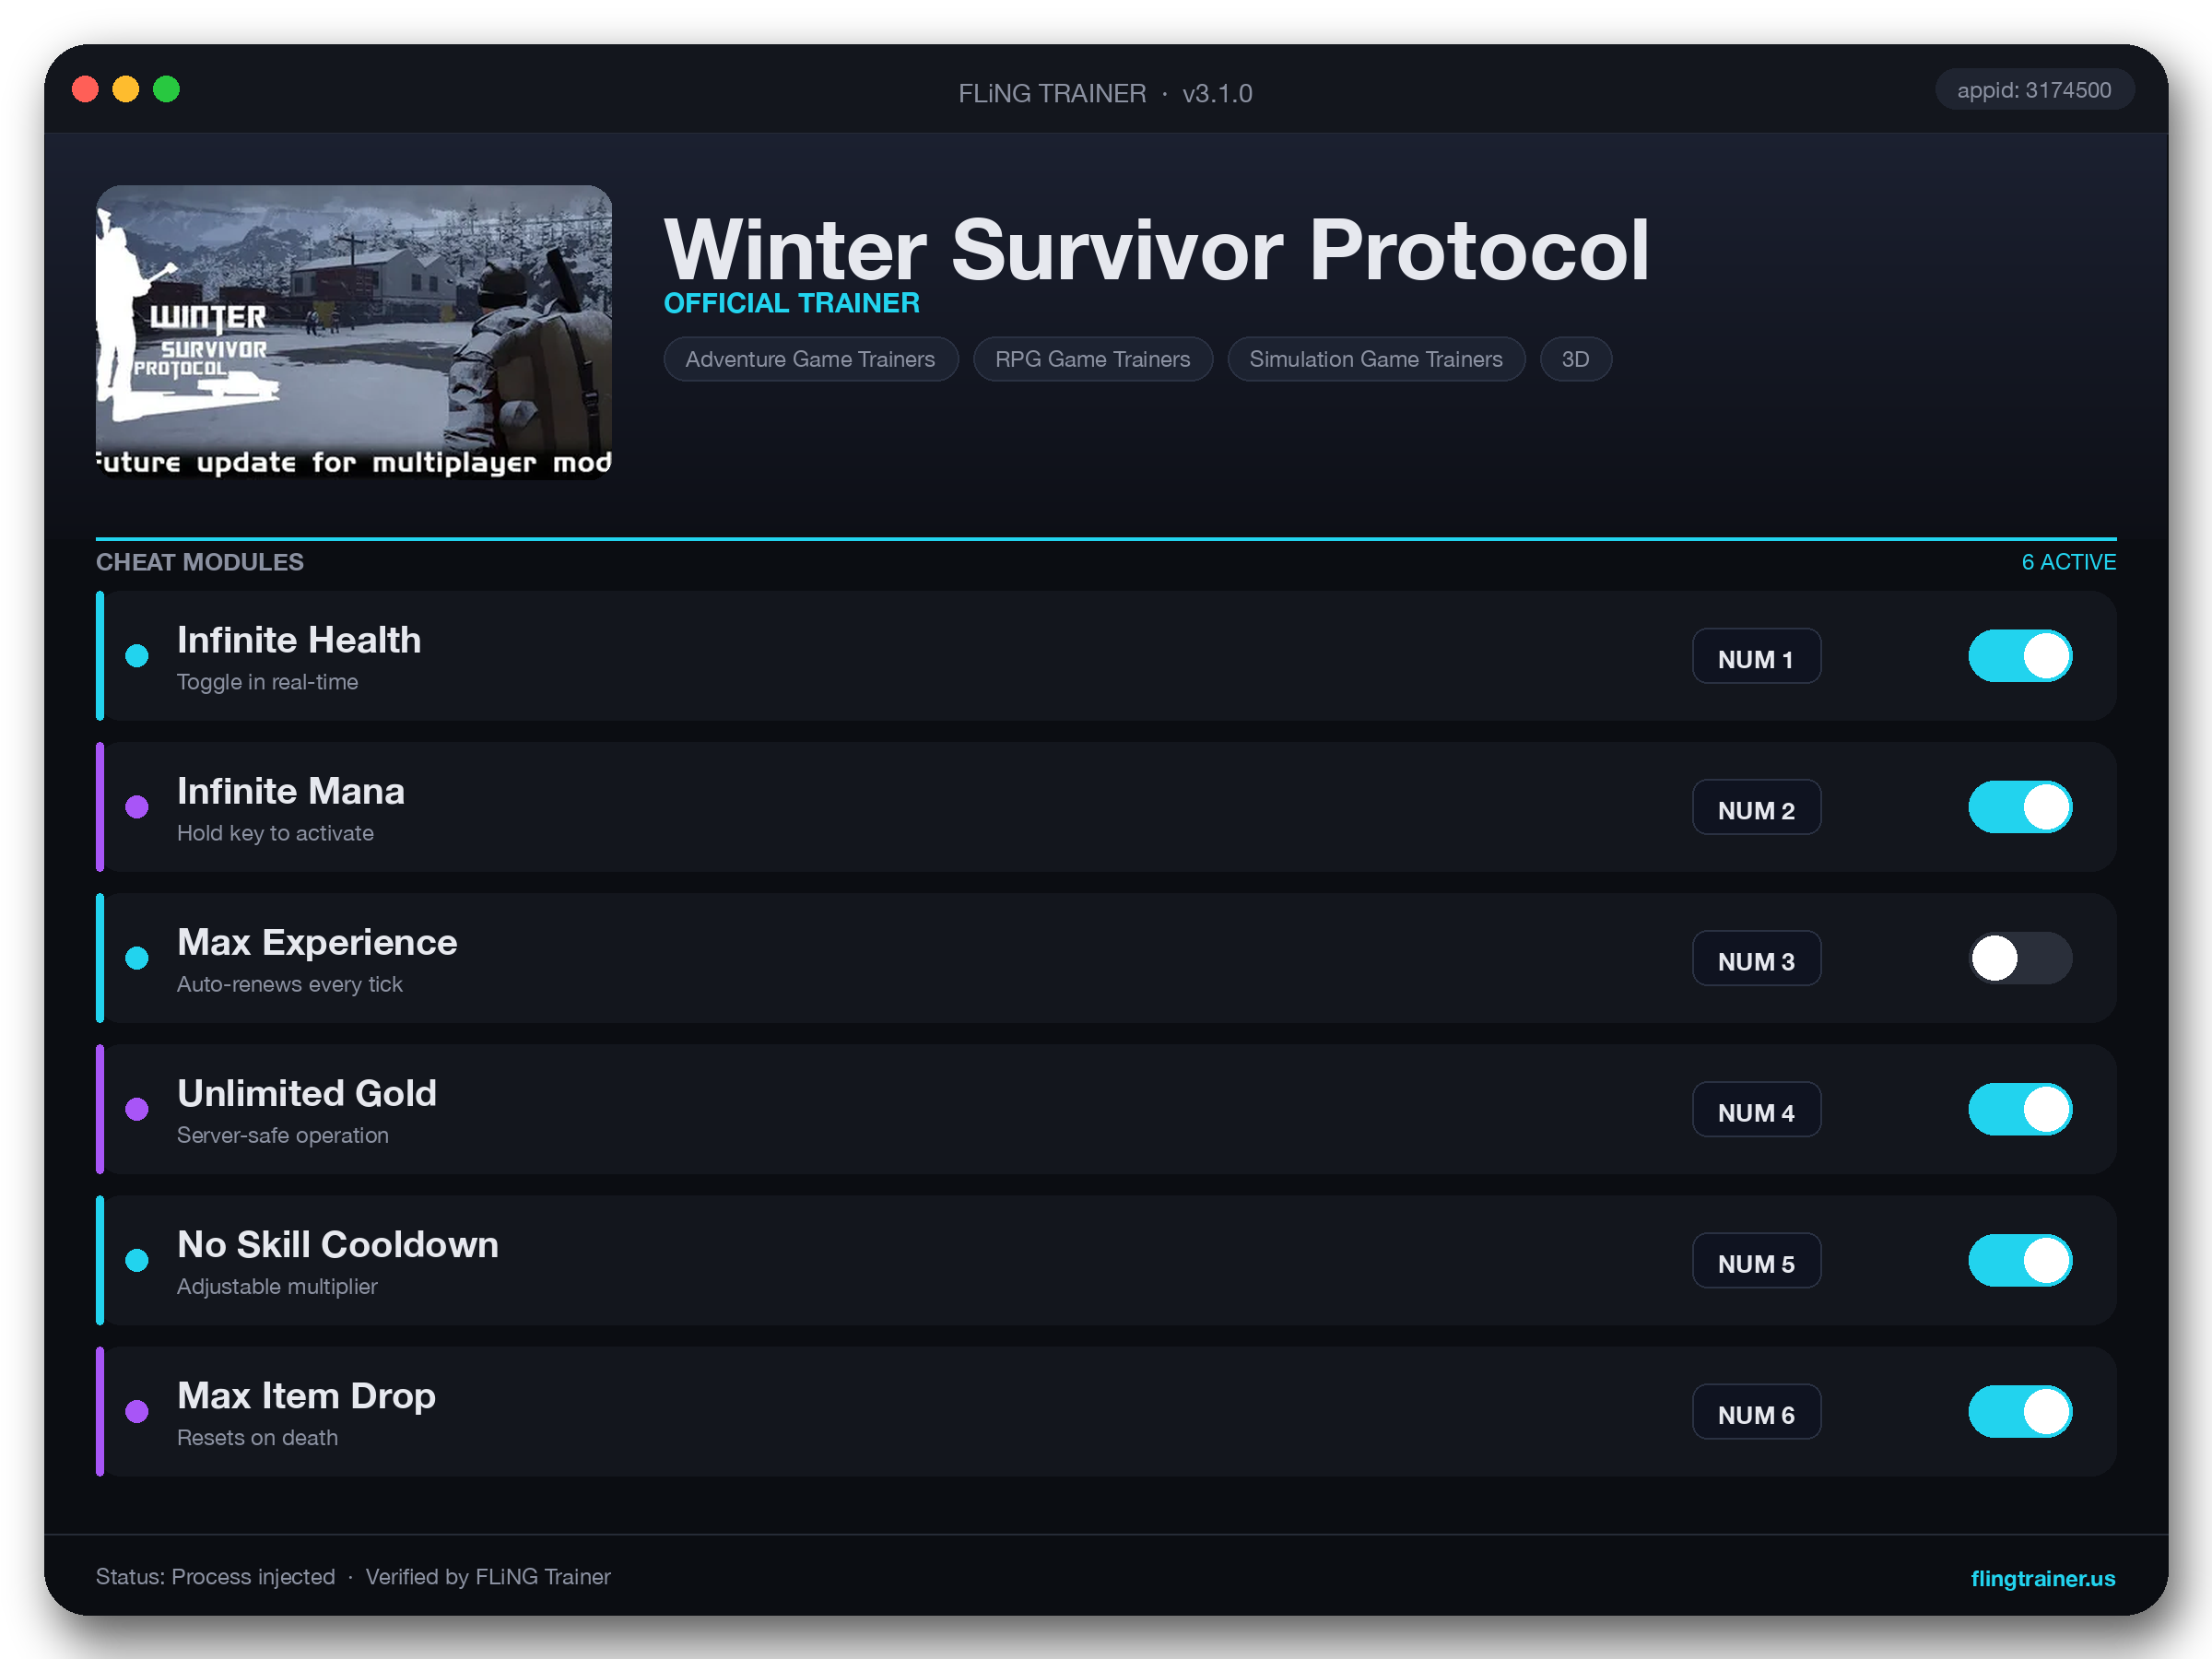This screenshot has height=1659, width=2212.
Task: Close the window with the red button
Action: click(85, 89)
